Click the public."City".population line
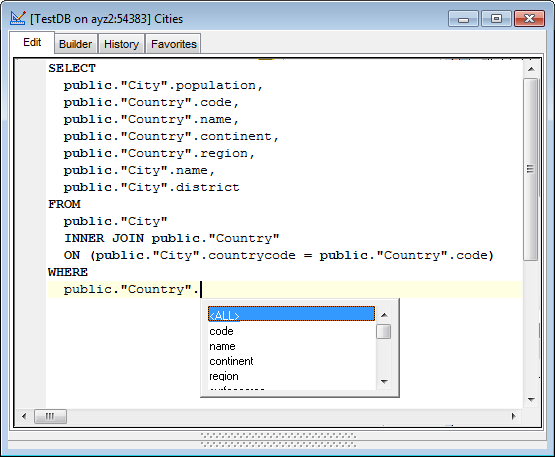 point(163,85)
